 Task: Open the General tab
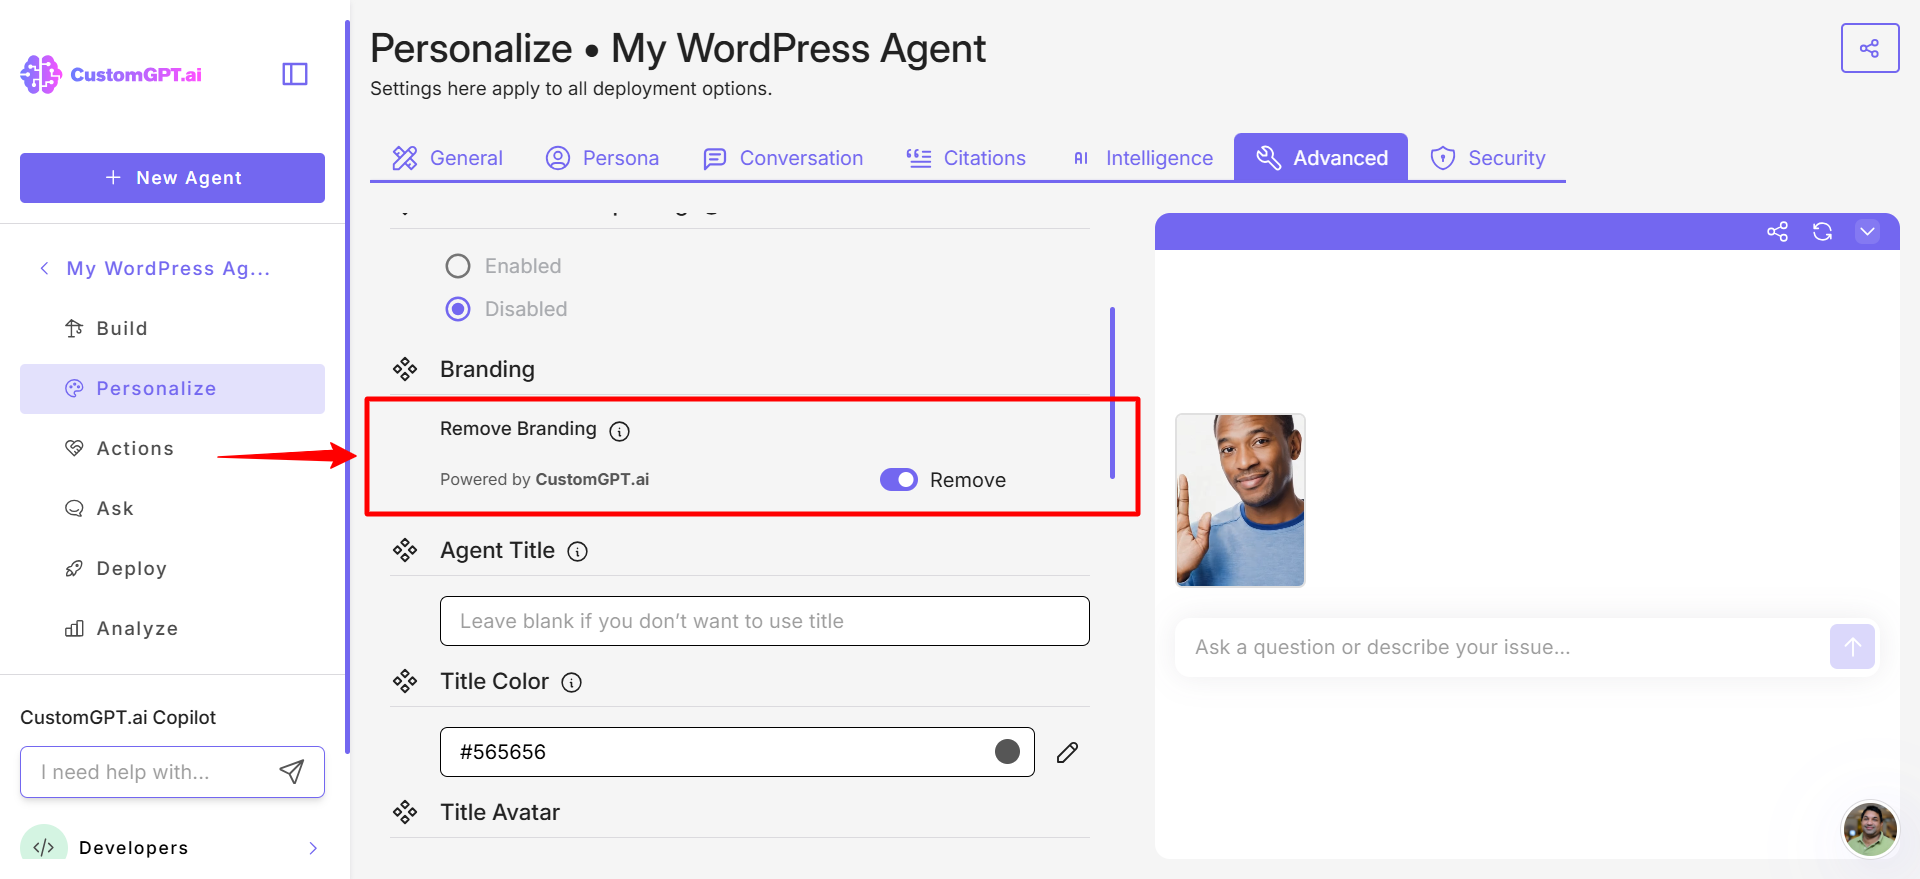tap(447, 158)
